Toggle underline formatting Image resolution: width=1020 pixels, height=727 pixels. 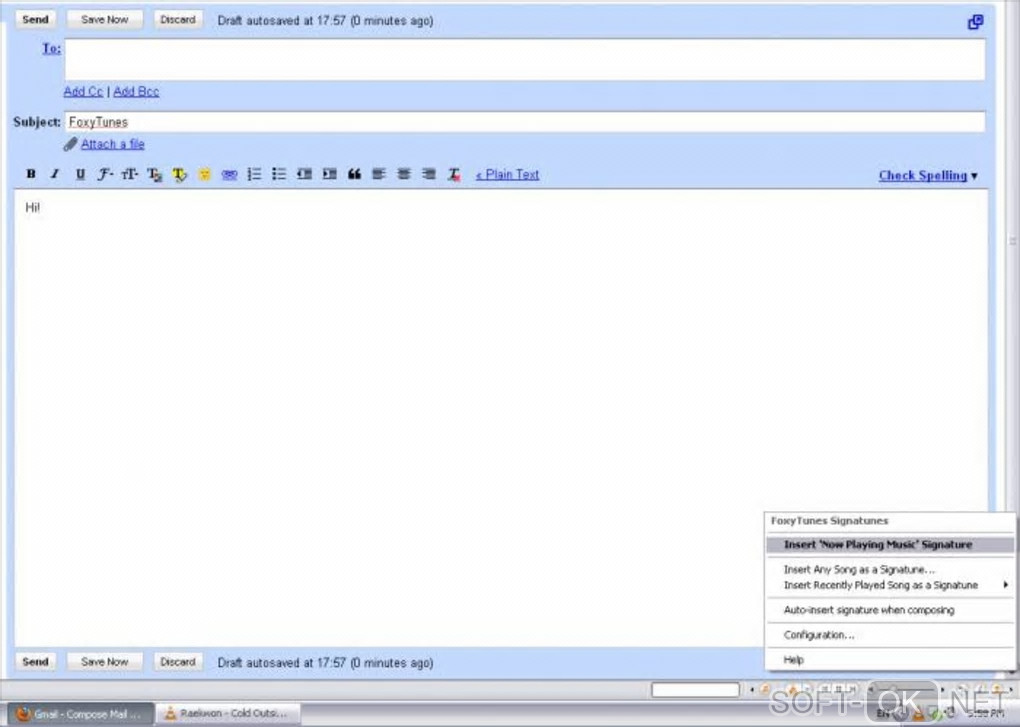click(80, 174)
